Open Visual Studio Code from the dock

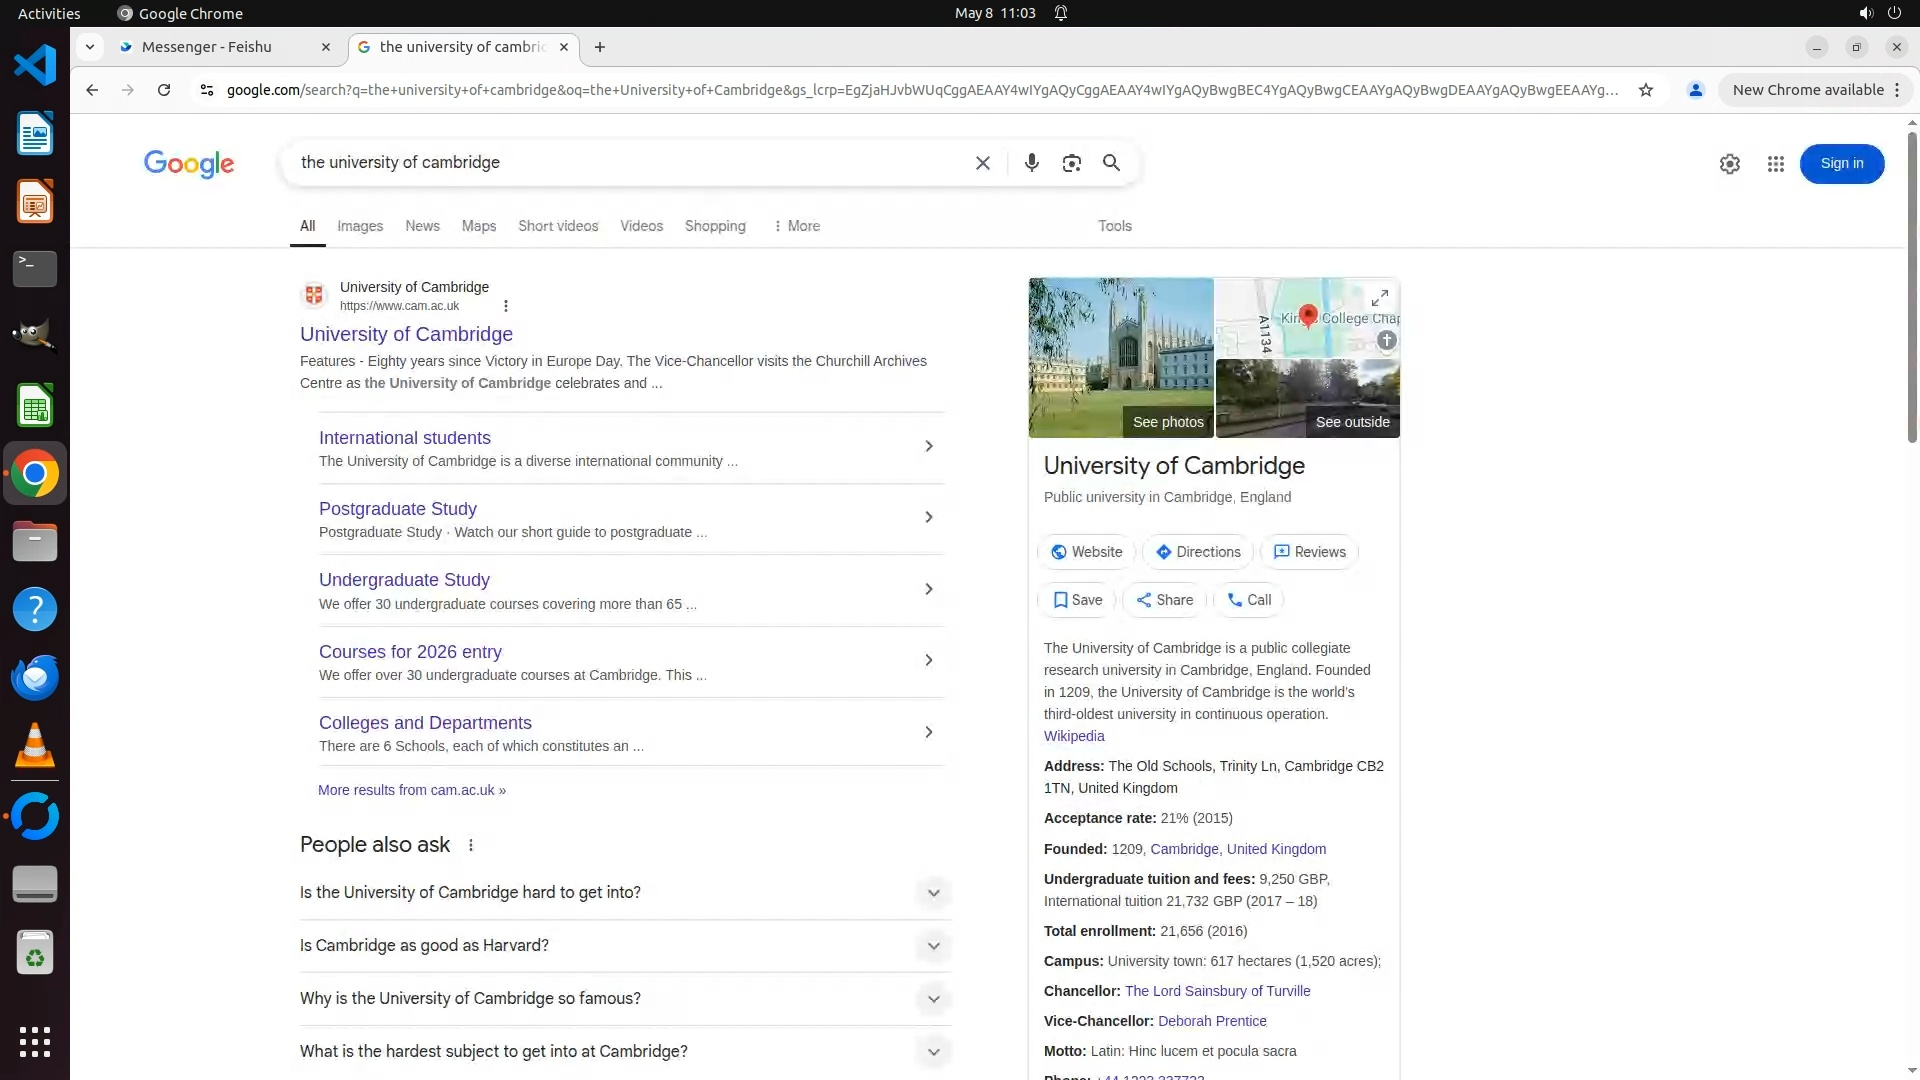point(35,66)
